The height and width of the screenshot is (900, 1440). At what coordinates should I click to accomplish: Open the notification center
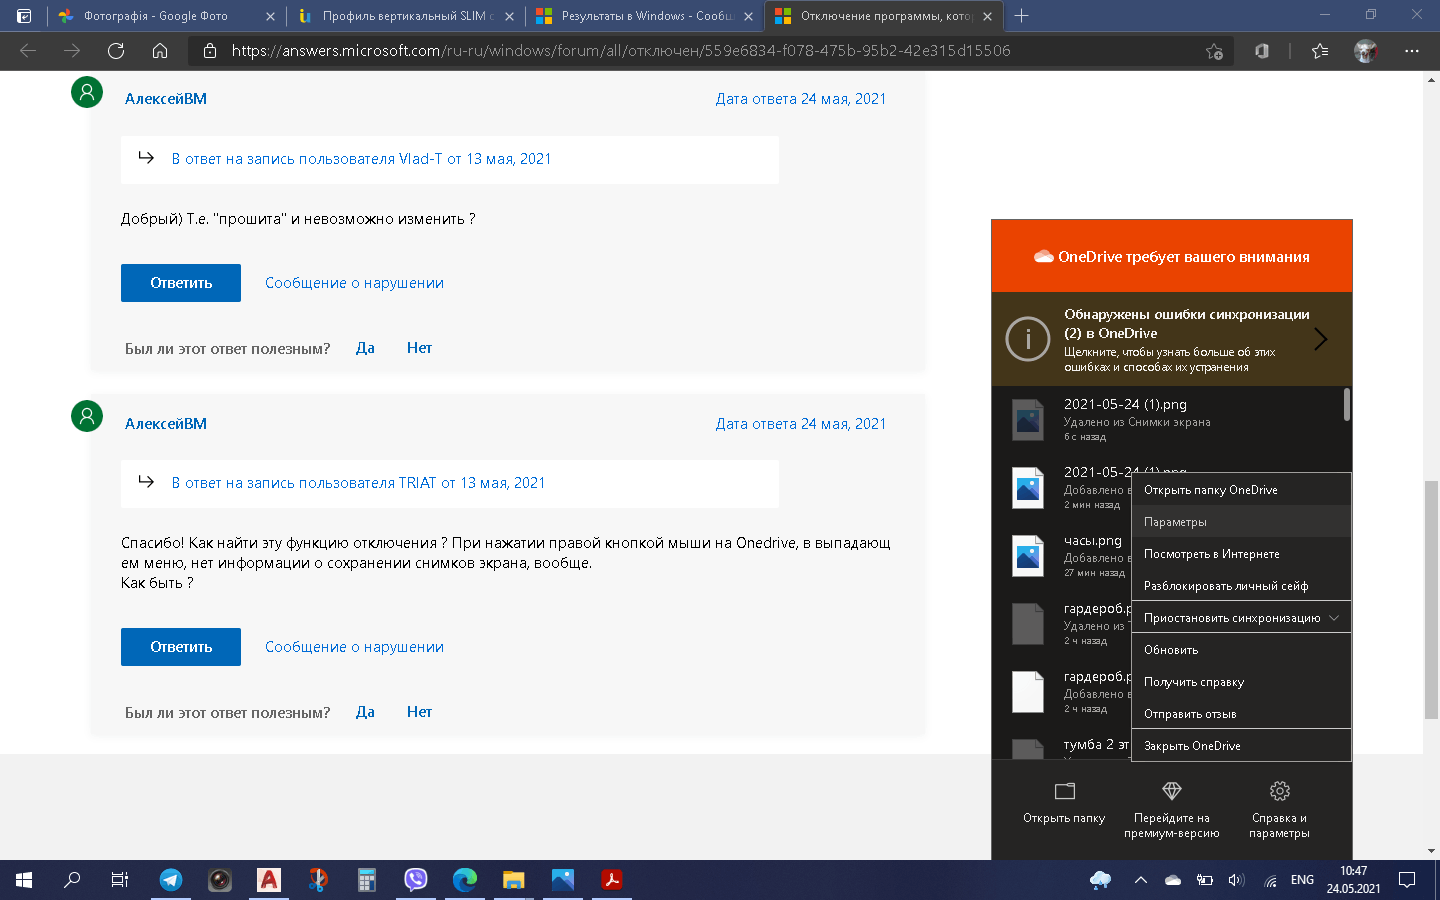click(x=1407, y=880)
